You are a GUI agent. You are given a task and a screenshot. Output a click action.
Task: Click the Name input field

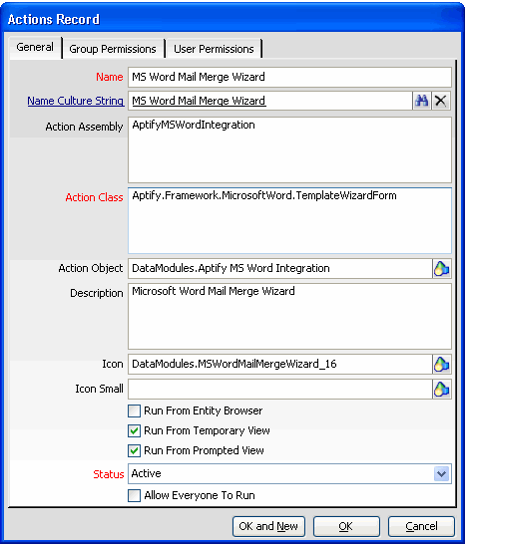(289, 77)
